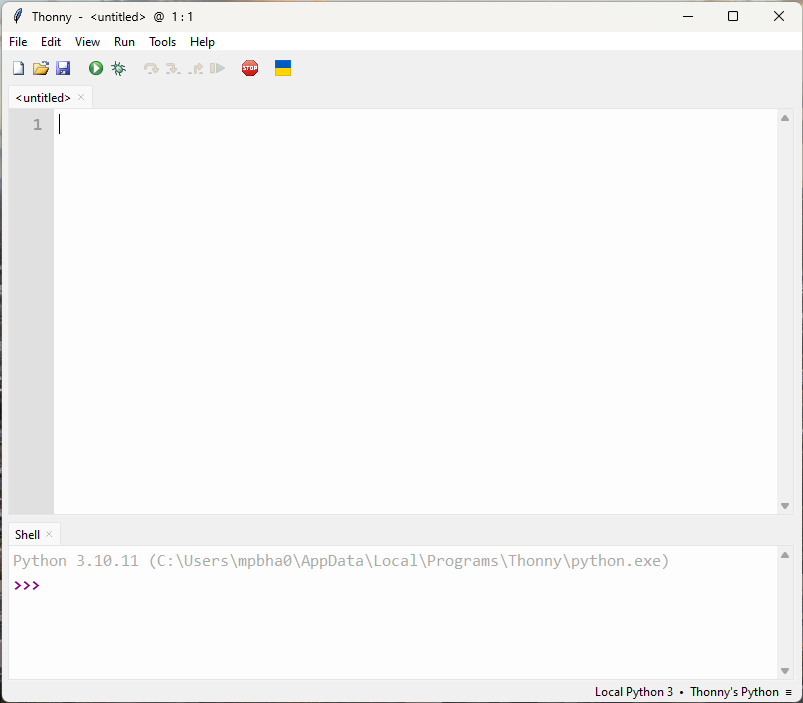Open the Tools menu
The image size is (803, 703).
click(162, 41)
